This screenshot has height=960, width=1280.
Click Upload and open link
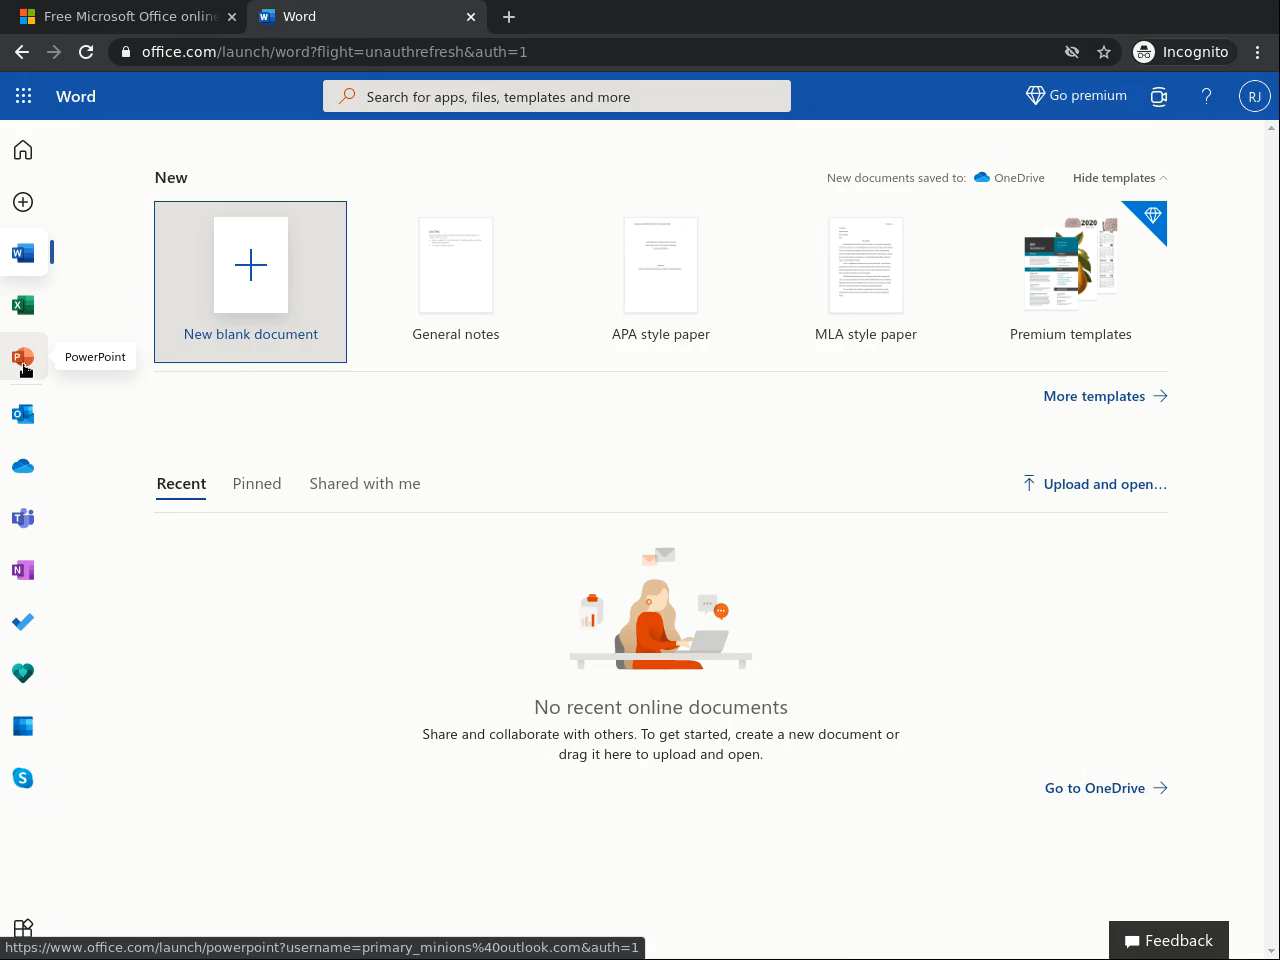[1094, 484]
